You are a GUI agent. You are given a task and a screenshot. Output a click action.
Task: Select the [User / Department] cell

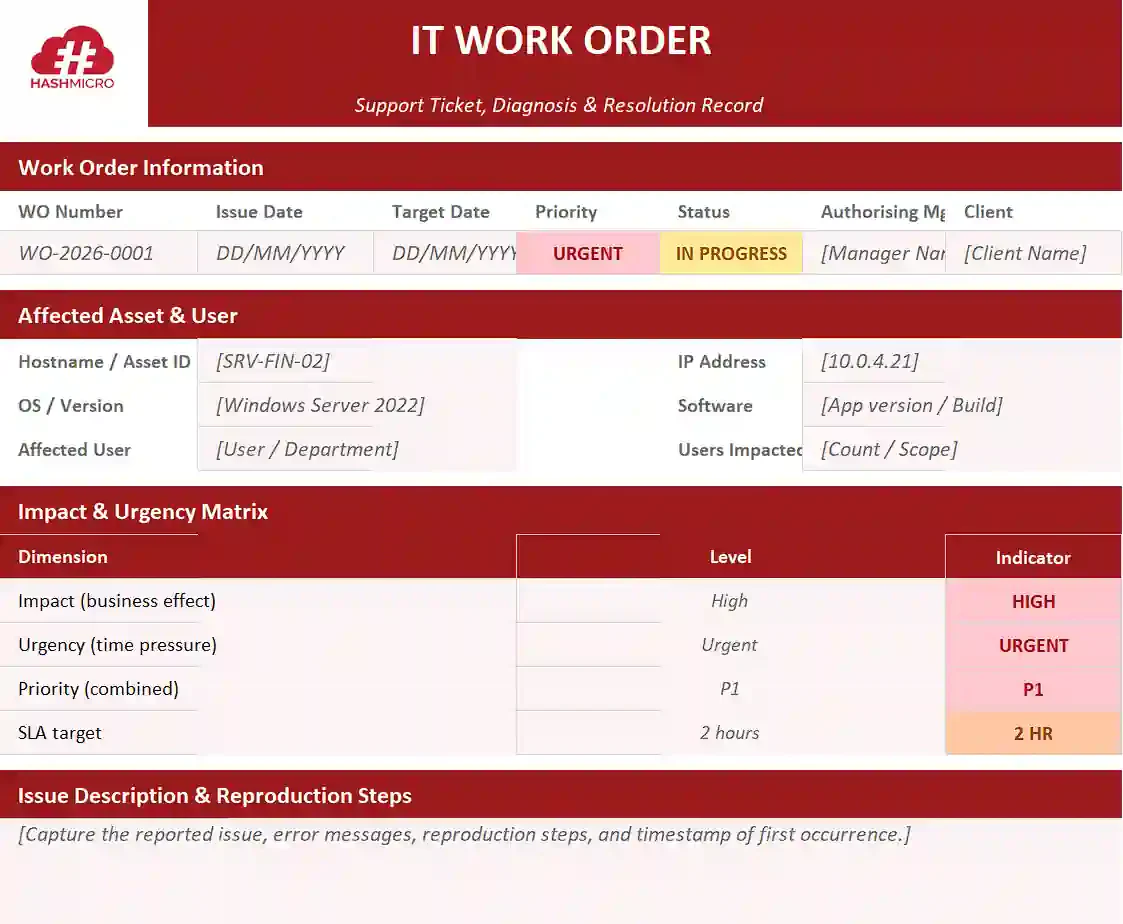point(357,449)
